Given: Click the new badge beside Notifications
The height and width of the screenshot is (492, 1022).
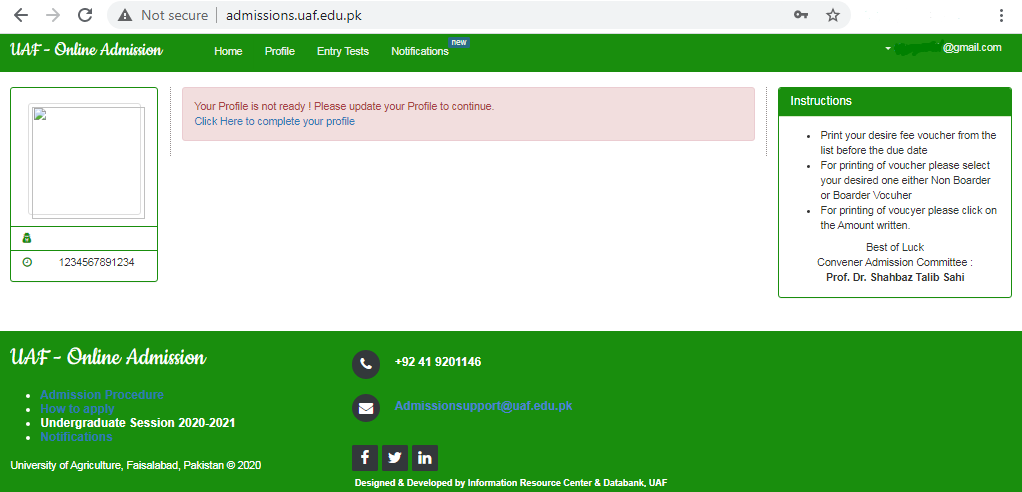Looking at the screenshot, I should [x=460, y=42].
